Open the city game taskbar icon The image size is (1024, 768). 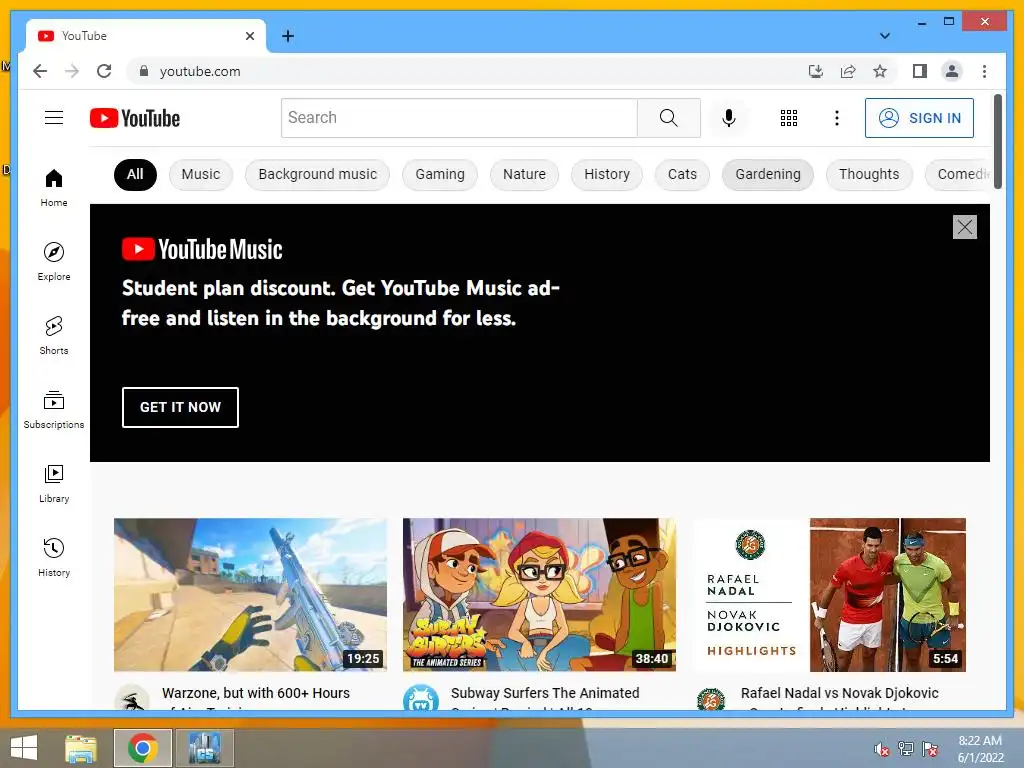pyautogui.click(x=205, y=748)
